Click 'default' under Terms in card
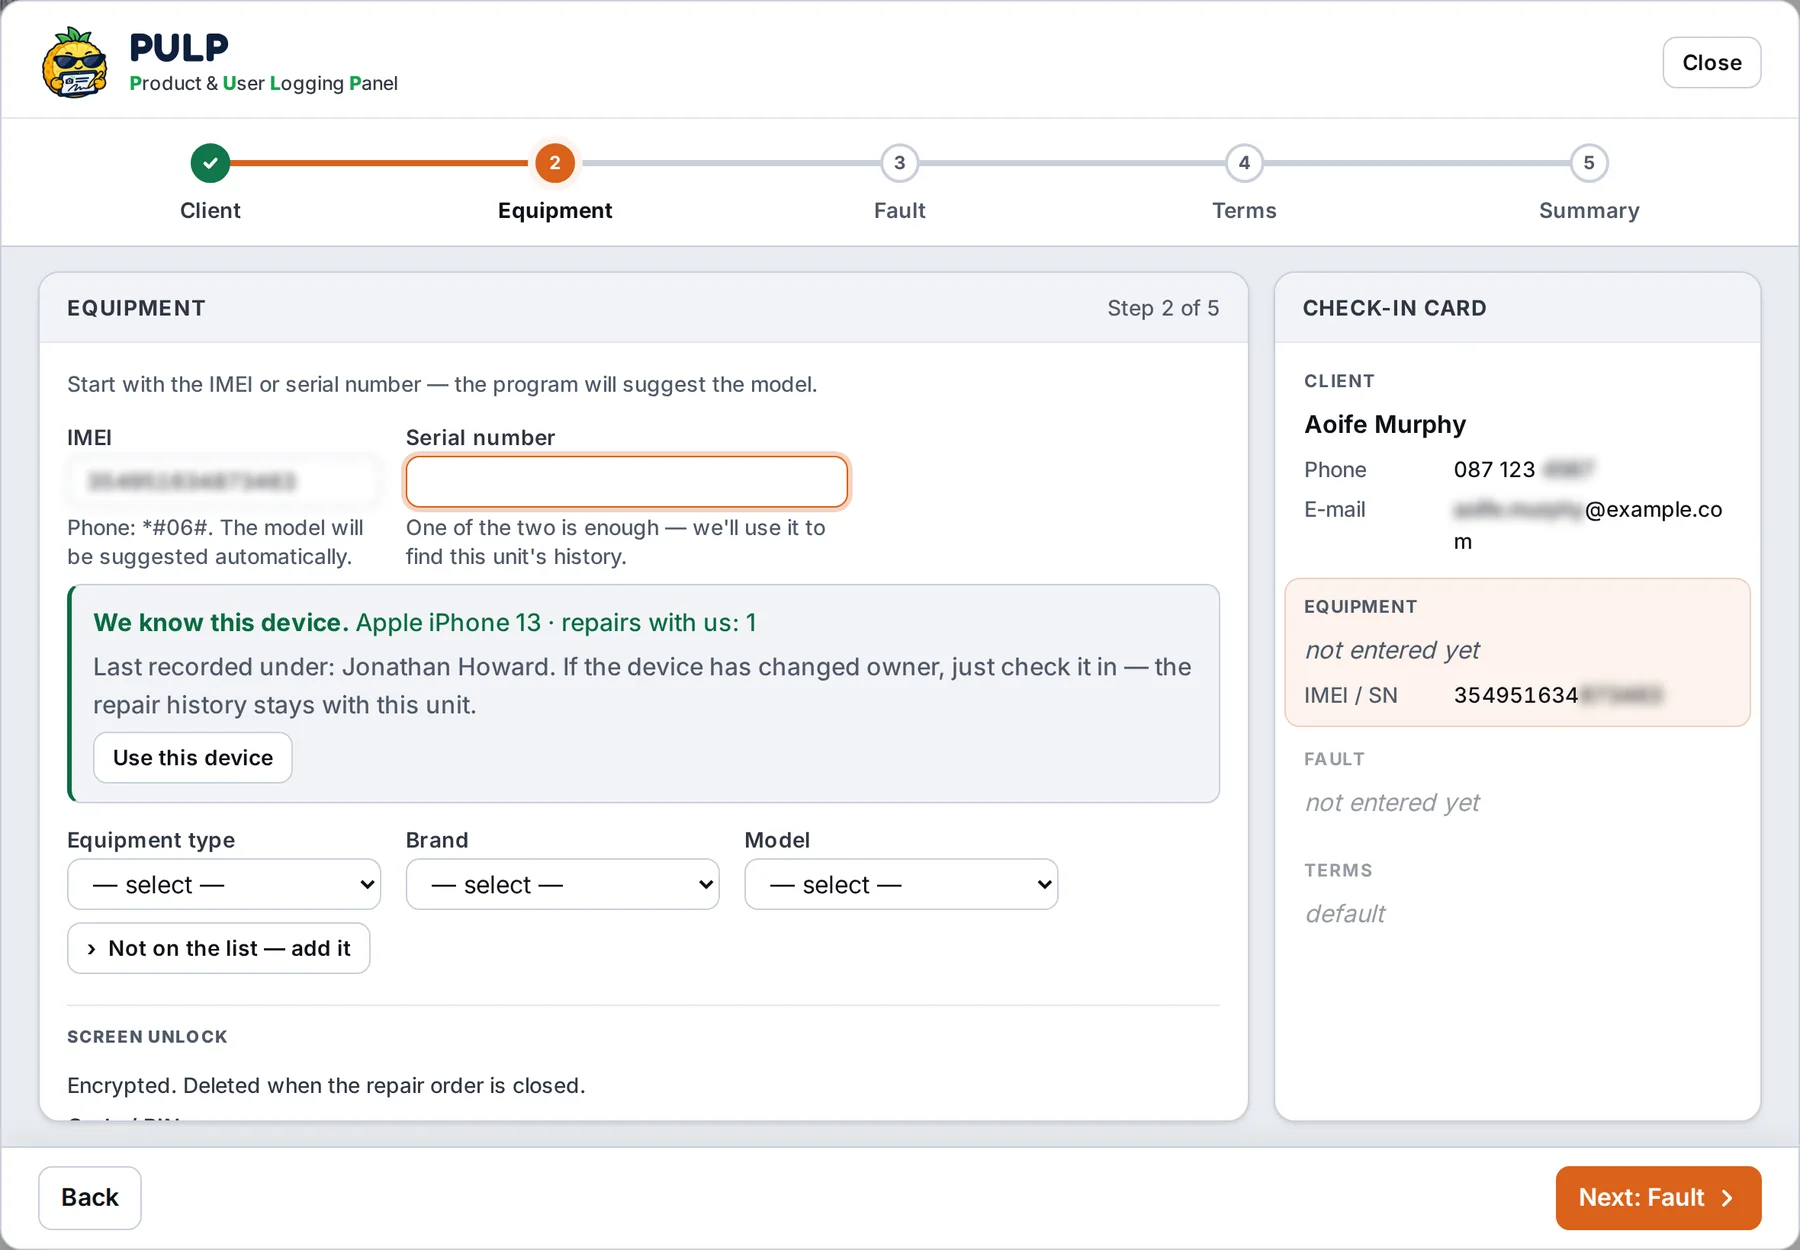The width and height of the screenshot is (1800, 1250). [1345, 914]
